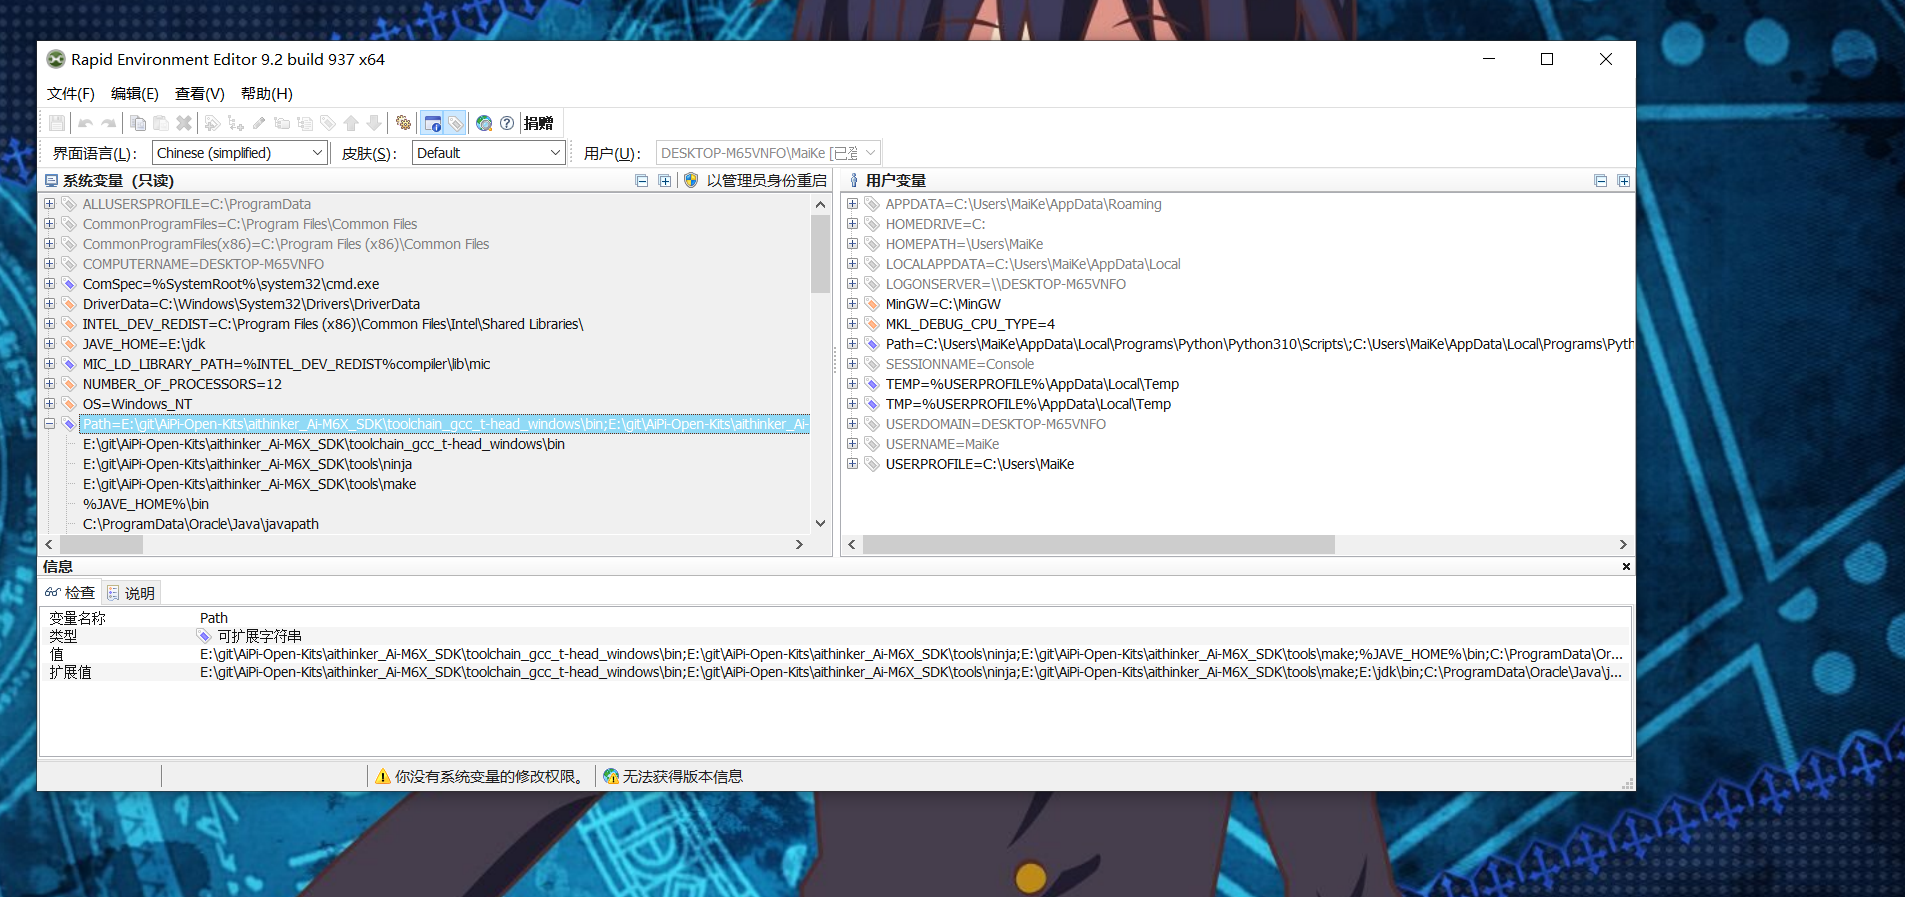1905x897 pixels.
Task: Open the 查看(V) menu
Action: pos(199,93)
